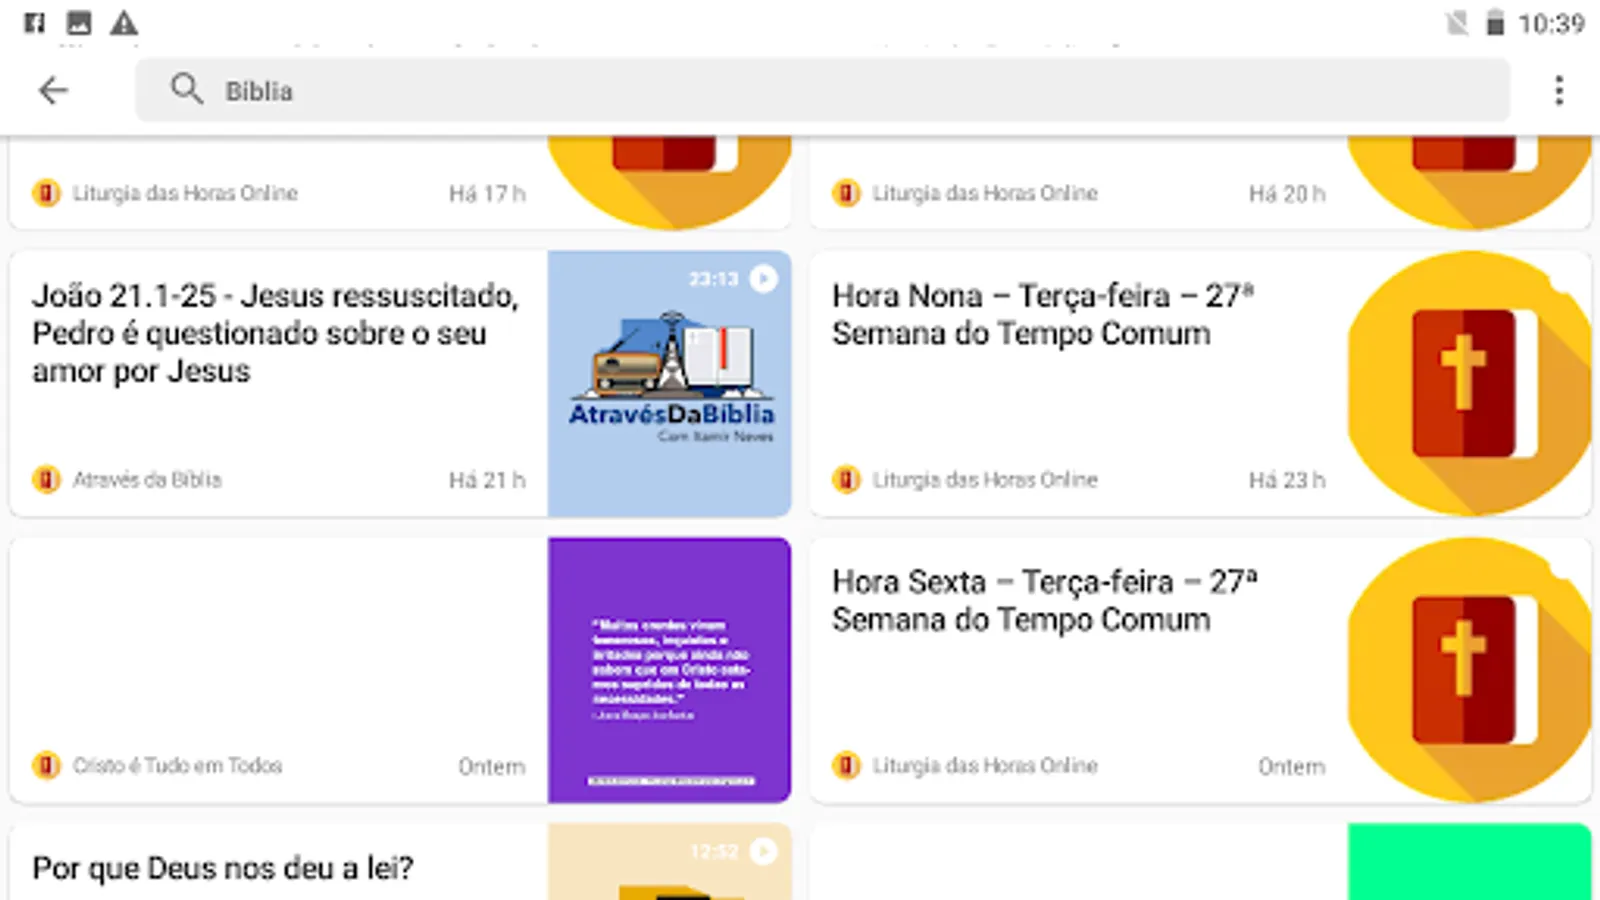Tap the "Há 20 h" timestamp
1600x900 pixels.
click(x=1287, y=194)
